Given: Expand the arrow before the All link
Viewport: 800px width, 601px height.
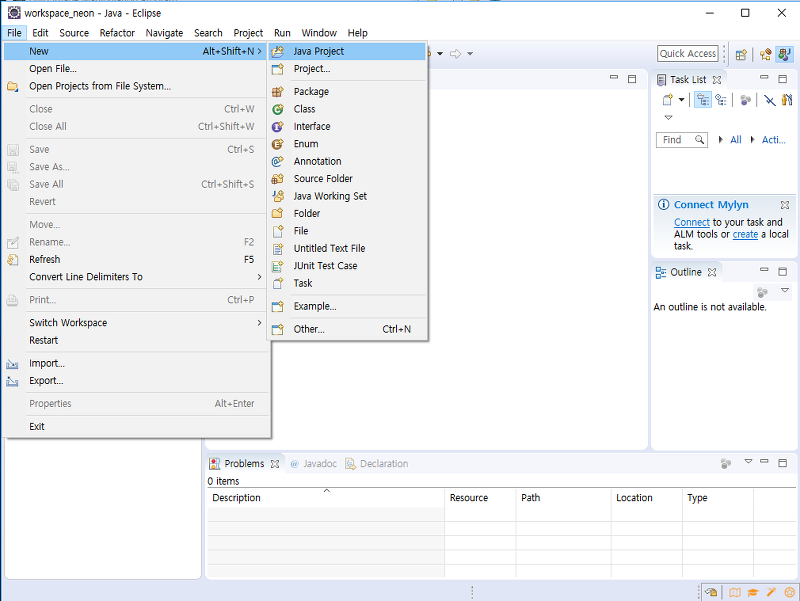Looking at the screenshot, I should tap(720, 140).
